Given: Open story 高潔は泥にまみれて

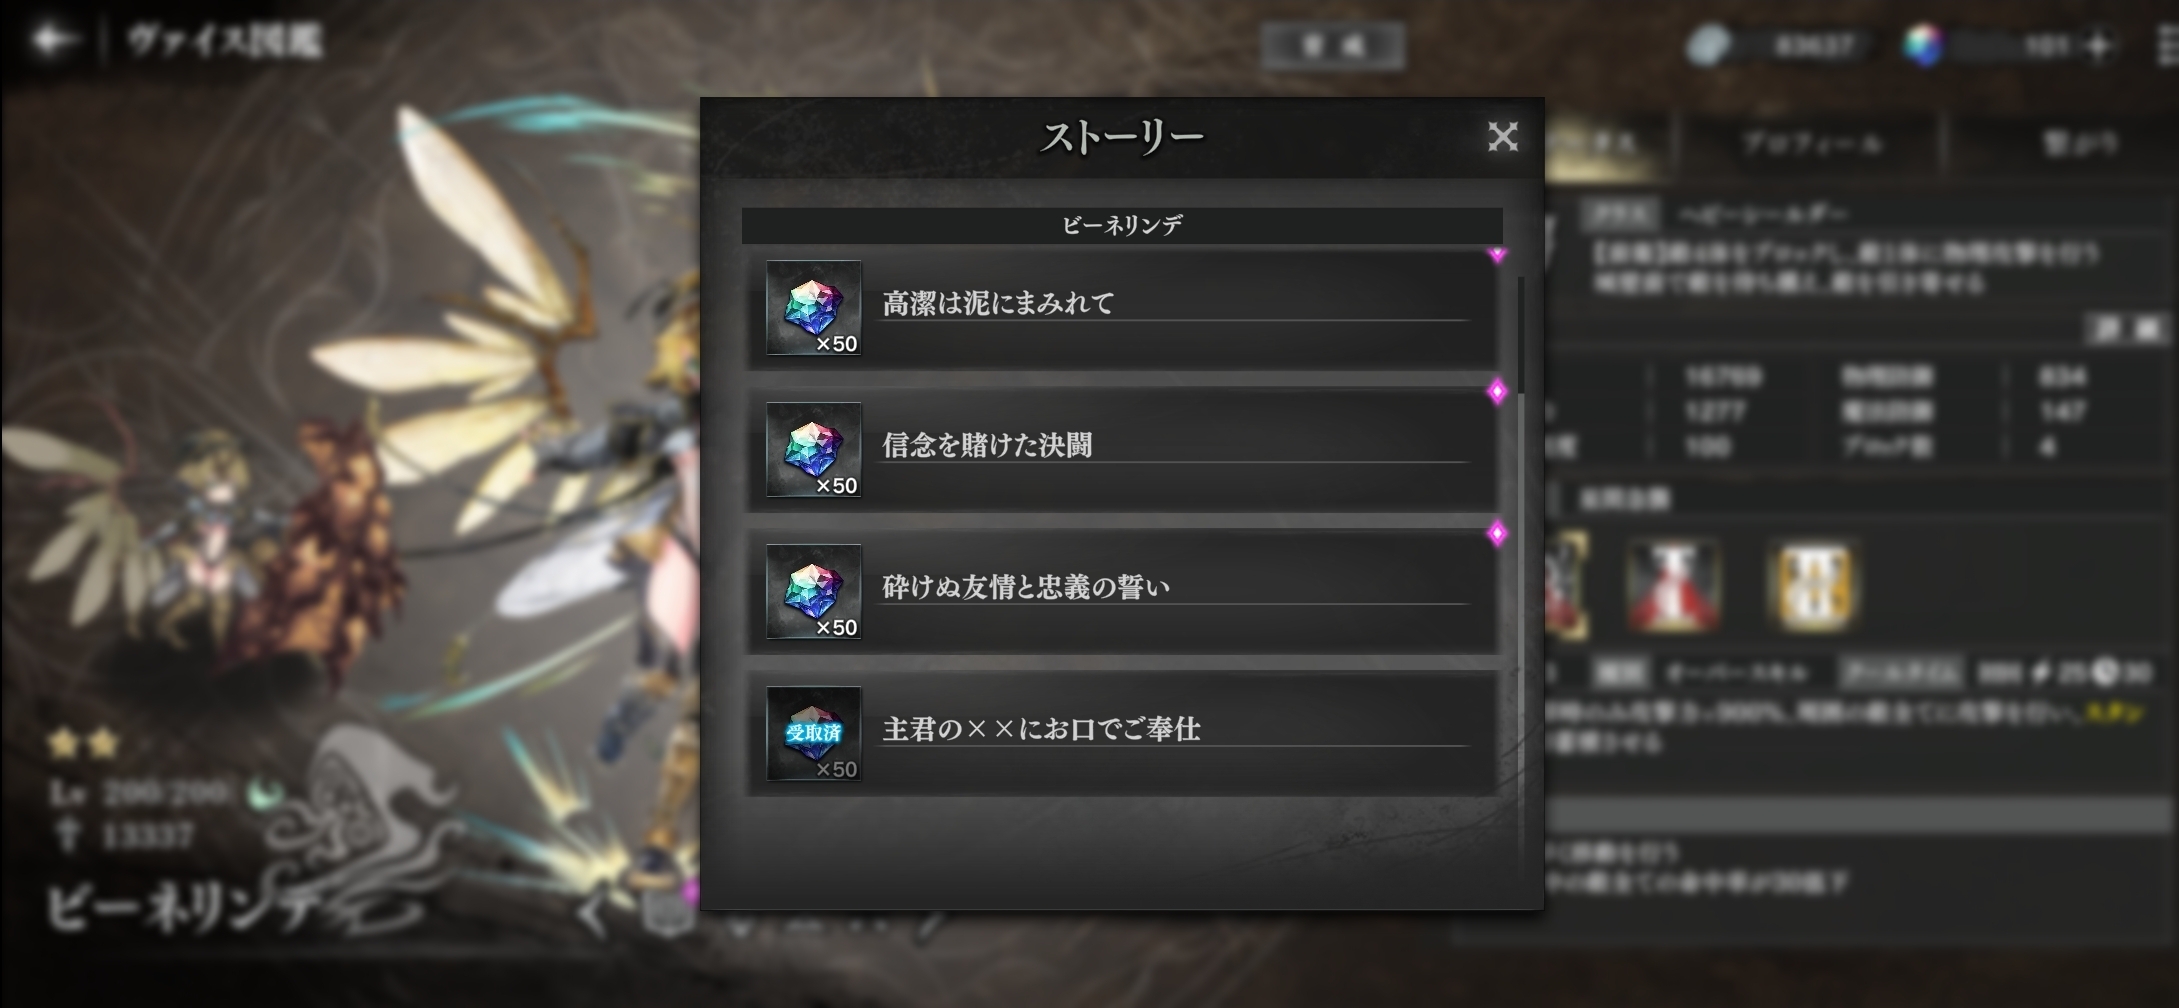Looking at the screenshot, I should coord(1122,308).
